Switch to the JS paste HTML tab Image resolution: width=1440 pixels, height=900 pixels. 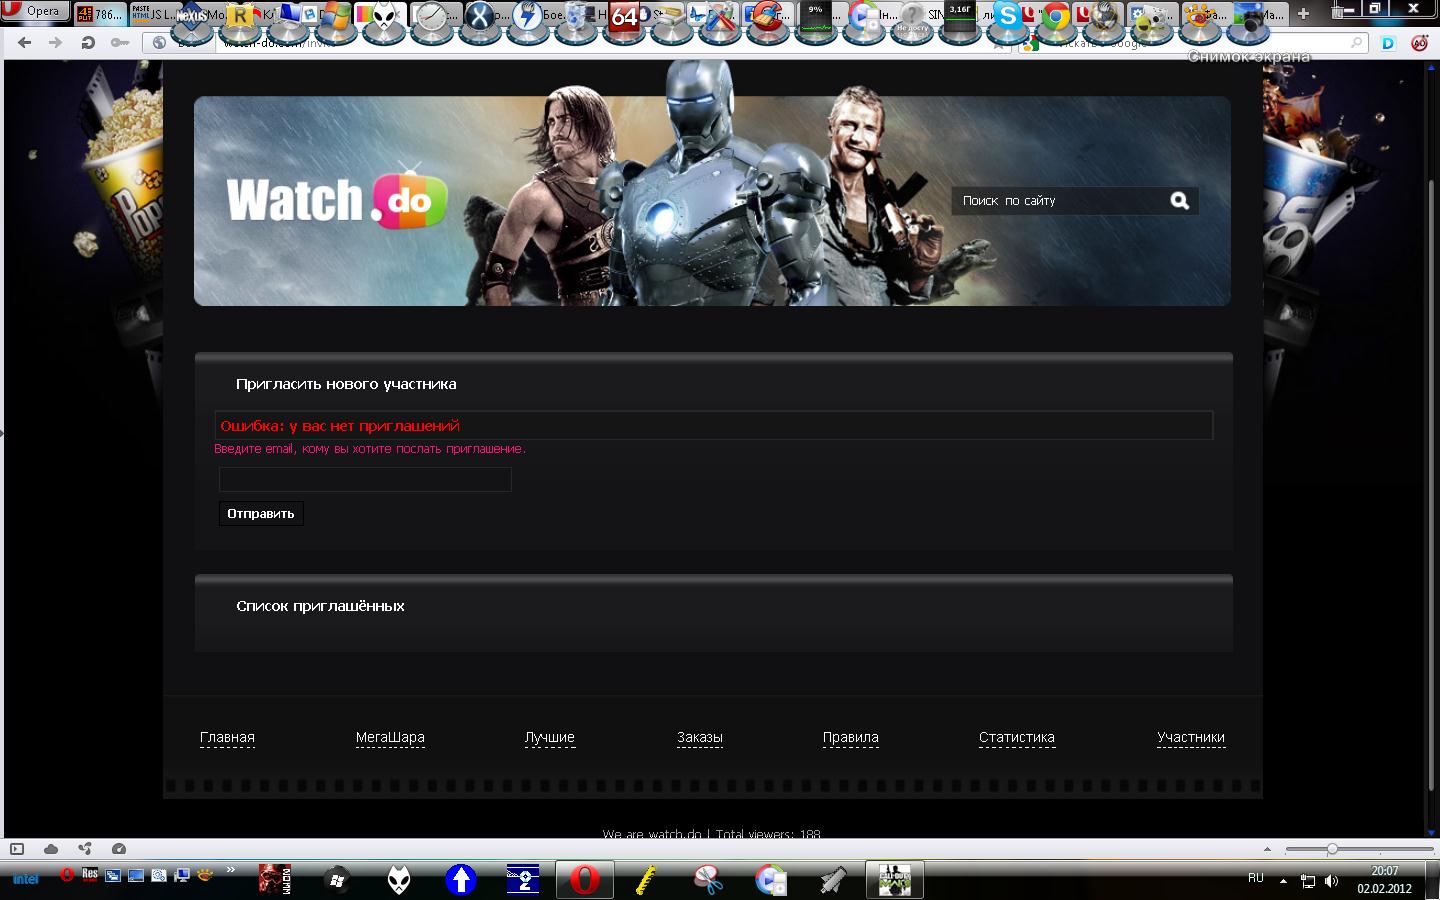click(x=152, y=14)
